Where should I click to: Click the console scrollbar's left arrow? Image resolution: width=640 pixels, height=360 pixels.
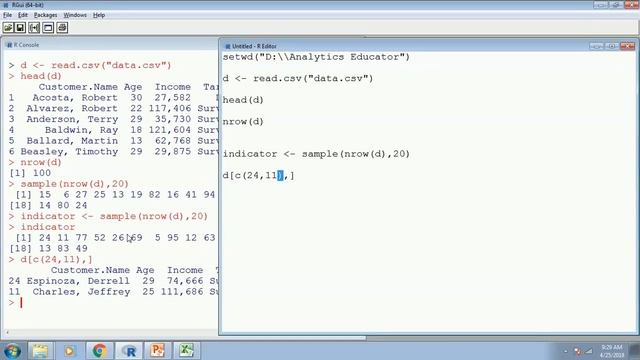(6, 333)
